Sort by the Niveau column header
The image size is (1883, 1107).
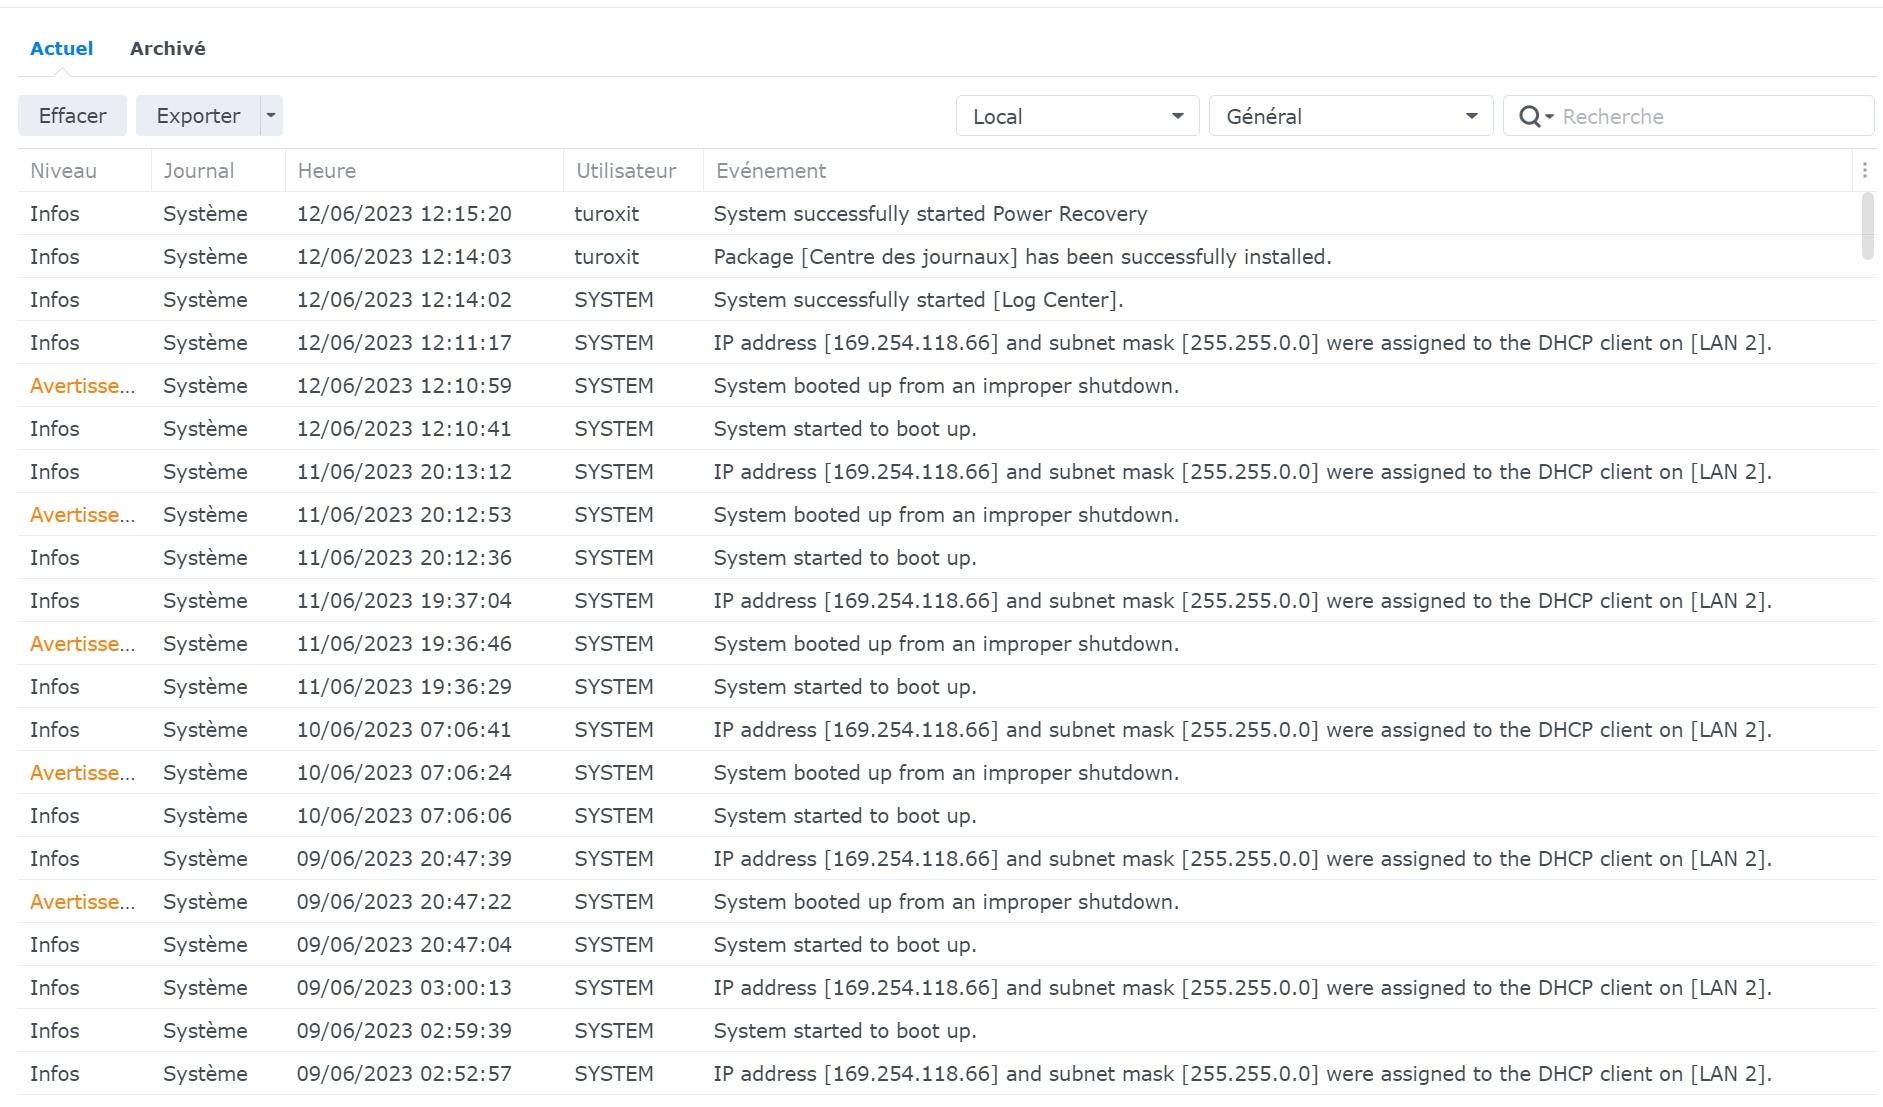pos(64,171)
